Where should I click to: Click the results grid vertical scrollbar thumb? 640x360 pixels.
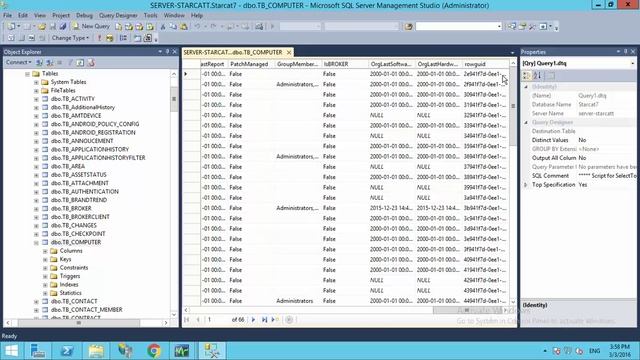click(513, 106)
